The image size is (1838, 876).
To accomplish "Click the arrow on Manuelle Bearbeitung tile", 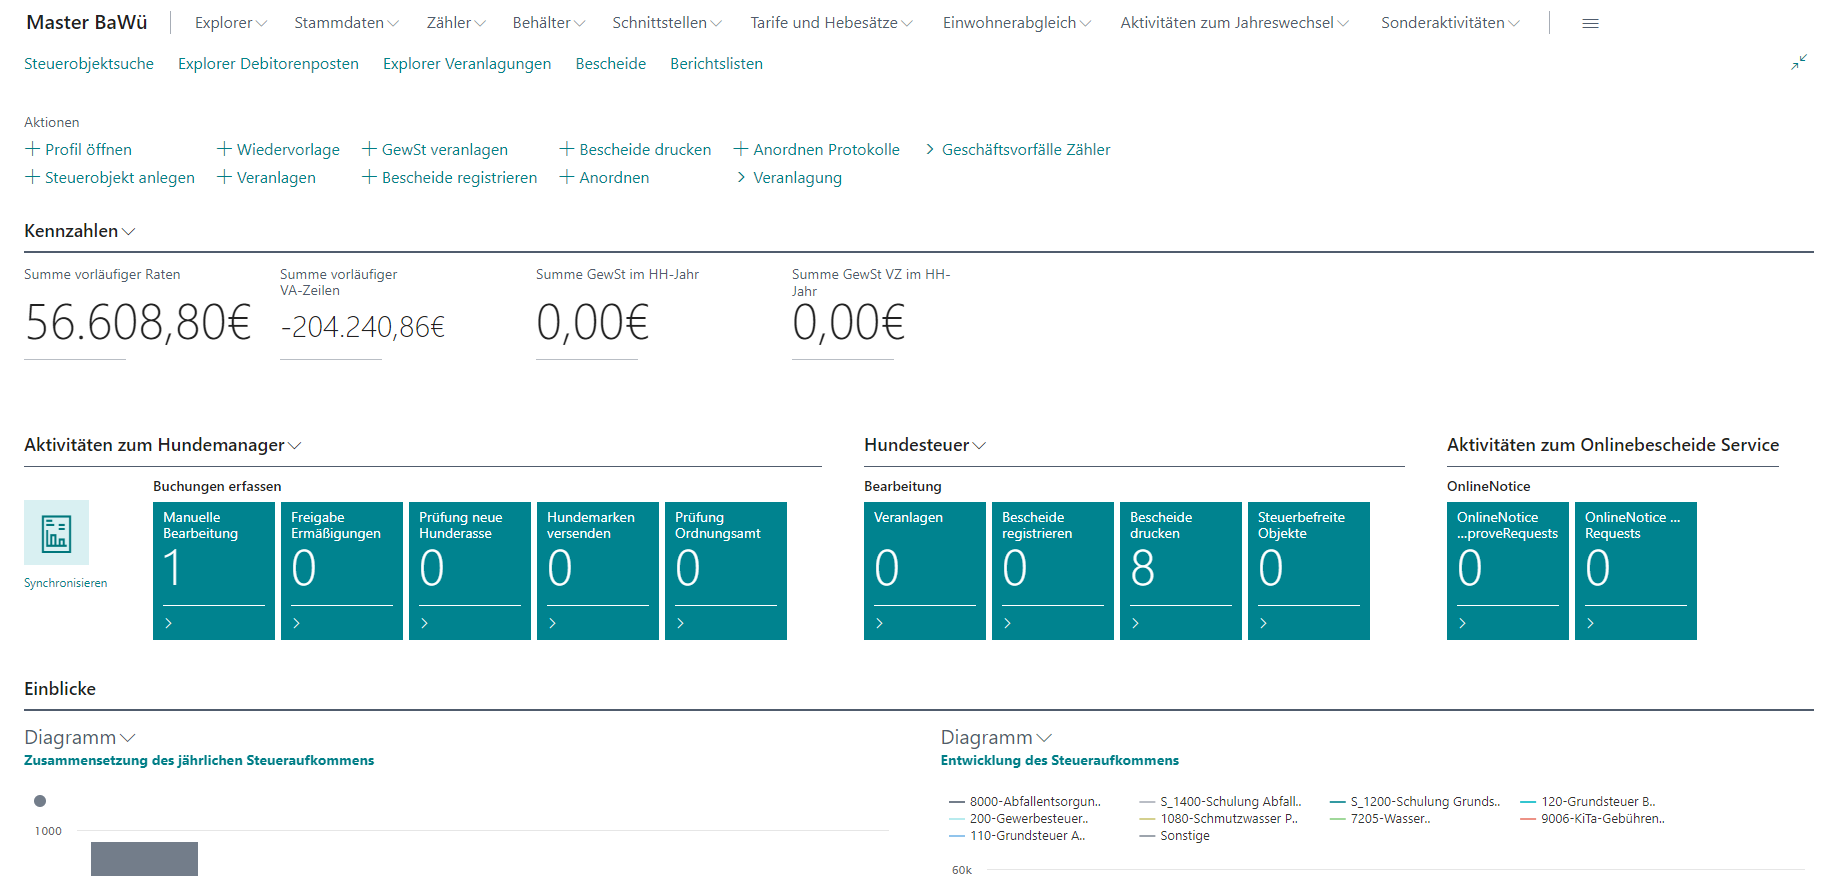I will point(168,623).
